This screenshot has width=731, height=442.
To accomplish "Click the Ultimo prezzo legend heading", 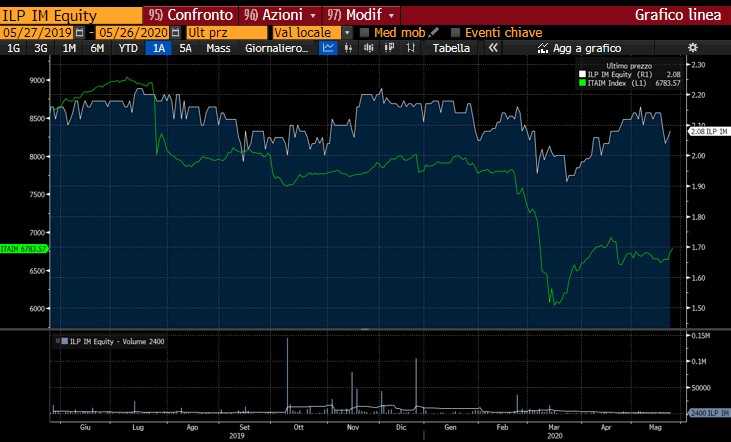I will [x=629, y=66].
